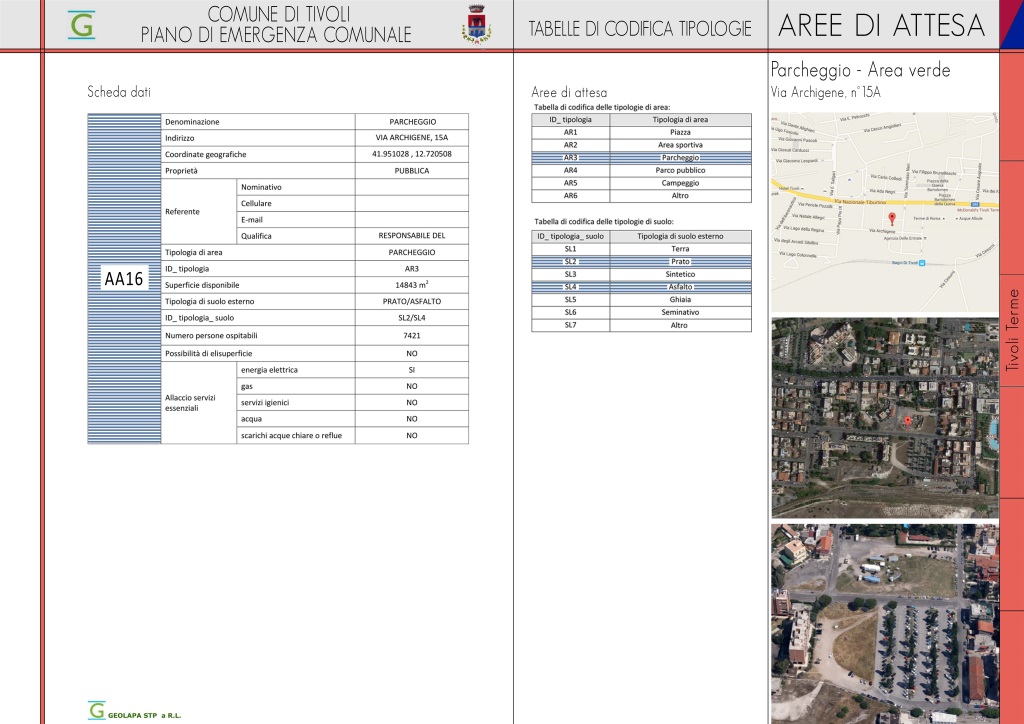This screenshot has height=724, width=1024.
Task: Open the parking lot aerial photo
Action: (885, 623)
